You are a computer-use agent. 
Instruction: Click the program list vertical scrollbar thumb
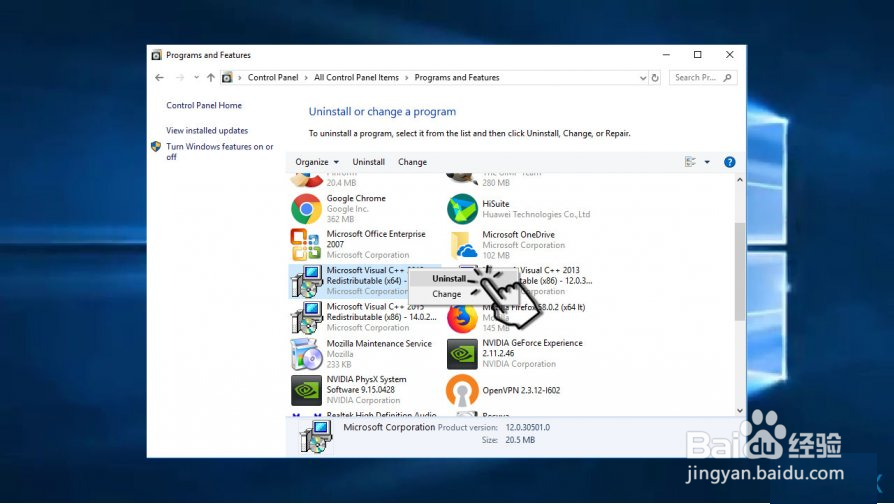(739, 271)
